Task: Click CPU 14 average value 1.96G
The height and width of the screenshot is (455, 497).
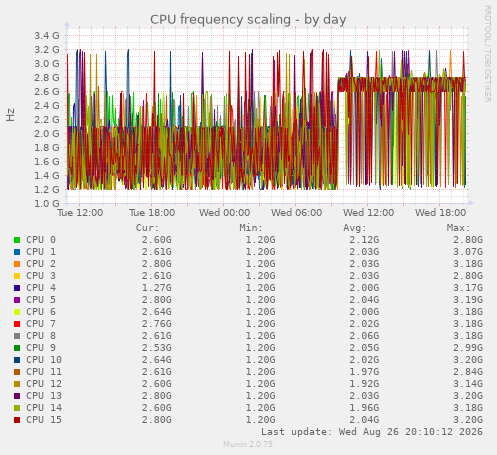Action: tap(364, 408)
